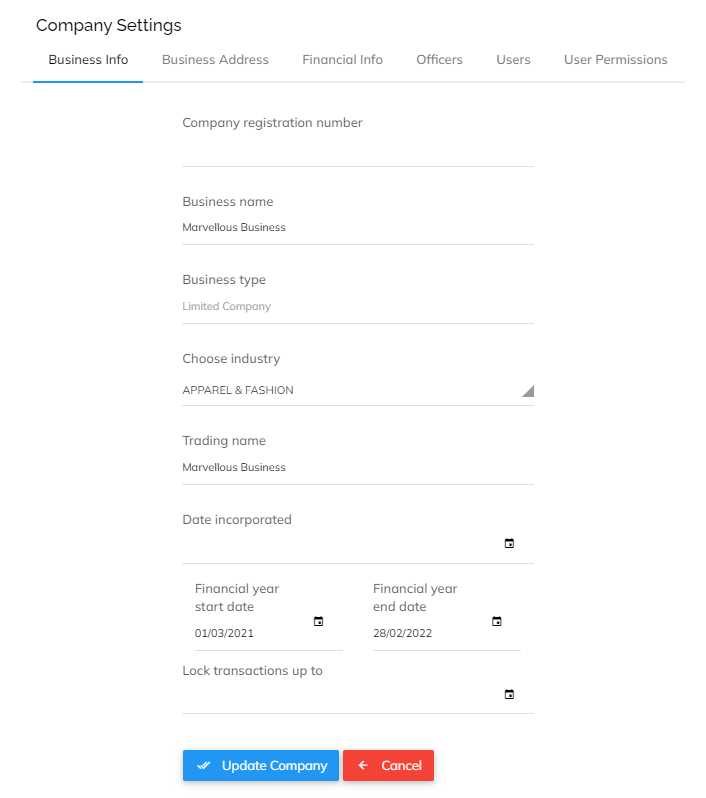Open the Financial year end date calendar

click(x=496, y=621)
